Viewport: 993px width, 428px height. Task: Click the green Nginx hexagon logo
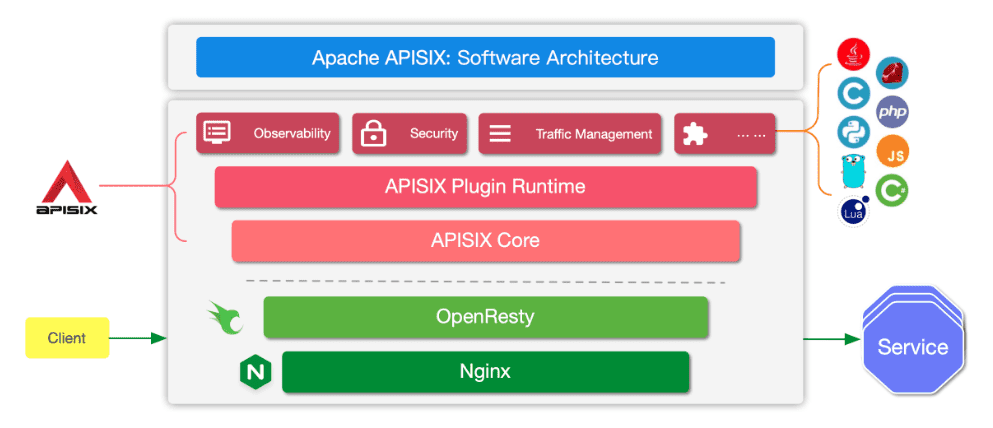pos(255,372)
